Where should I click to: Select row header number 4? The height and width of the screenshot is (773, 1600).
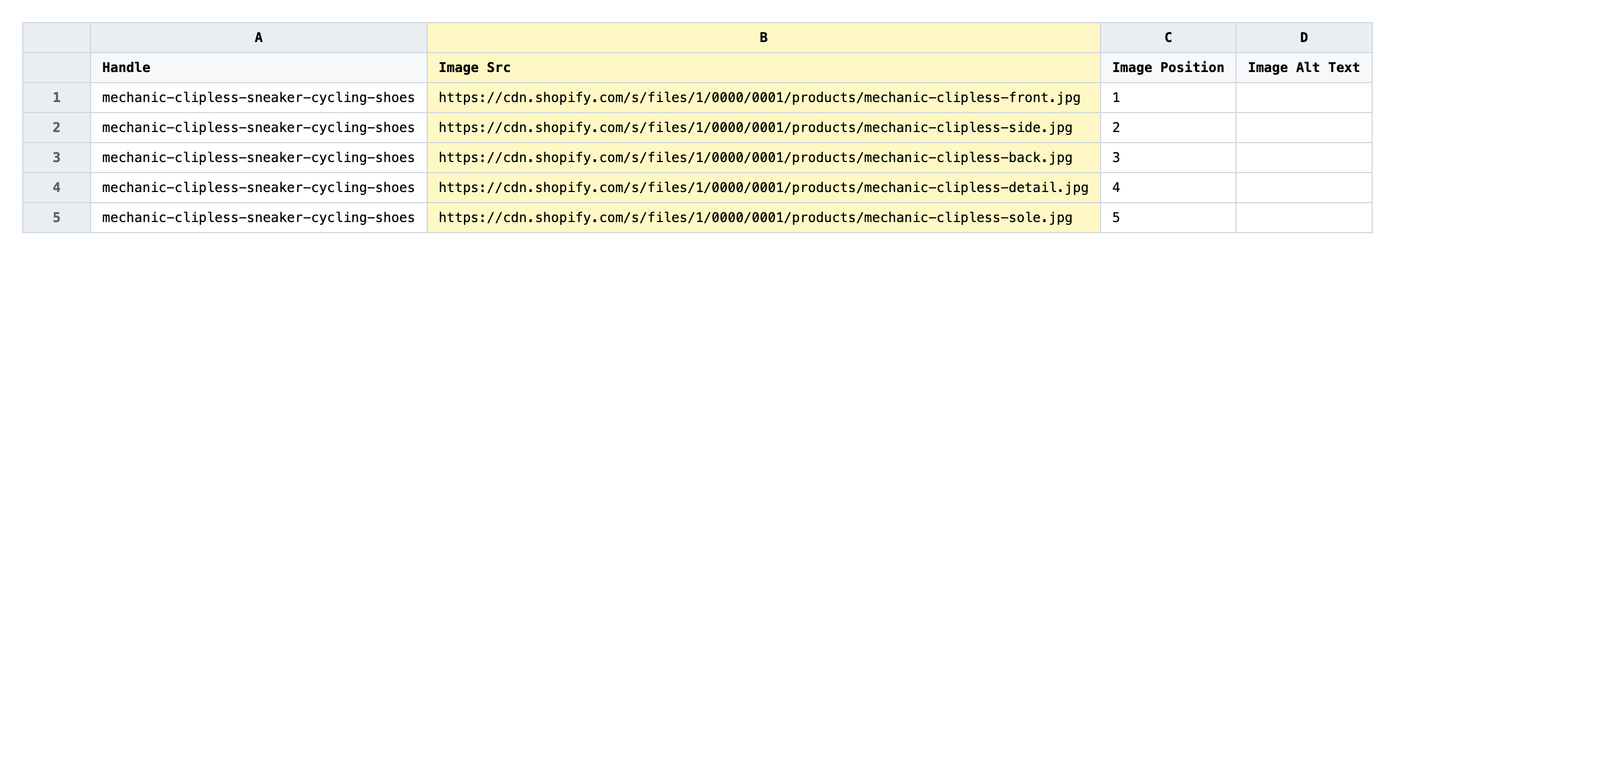57,188
